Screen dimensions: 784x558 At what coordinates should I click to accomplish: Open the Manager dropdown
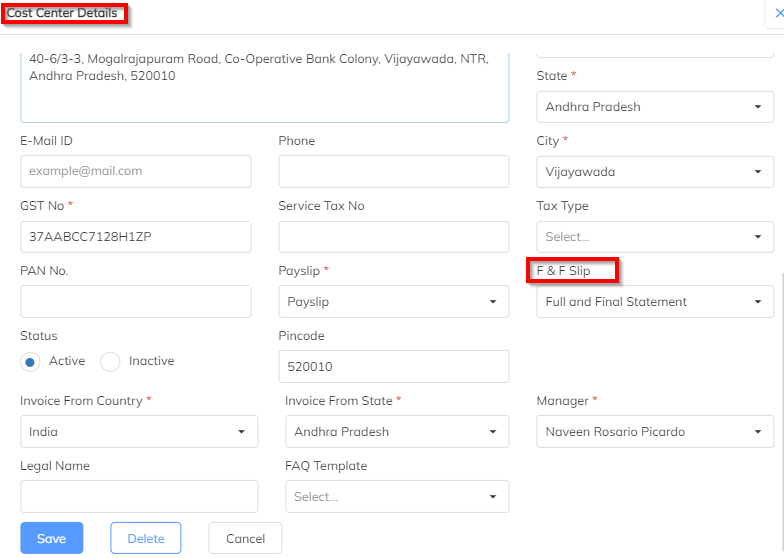[x=655, y=432]
